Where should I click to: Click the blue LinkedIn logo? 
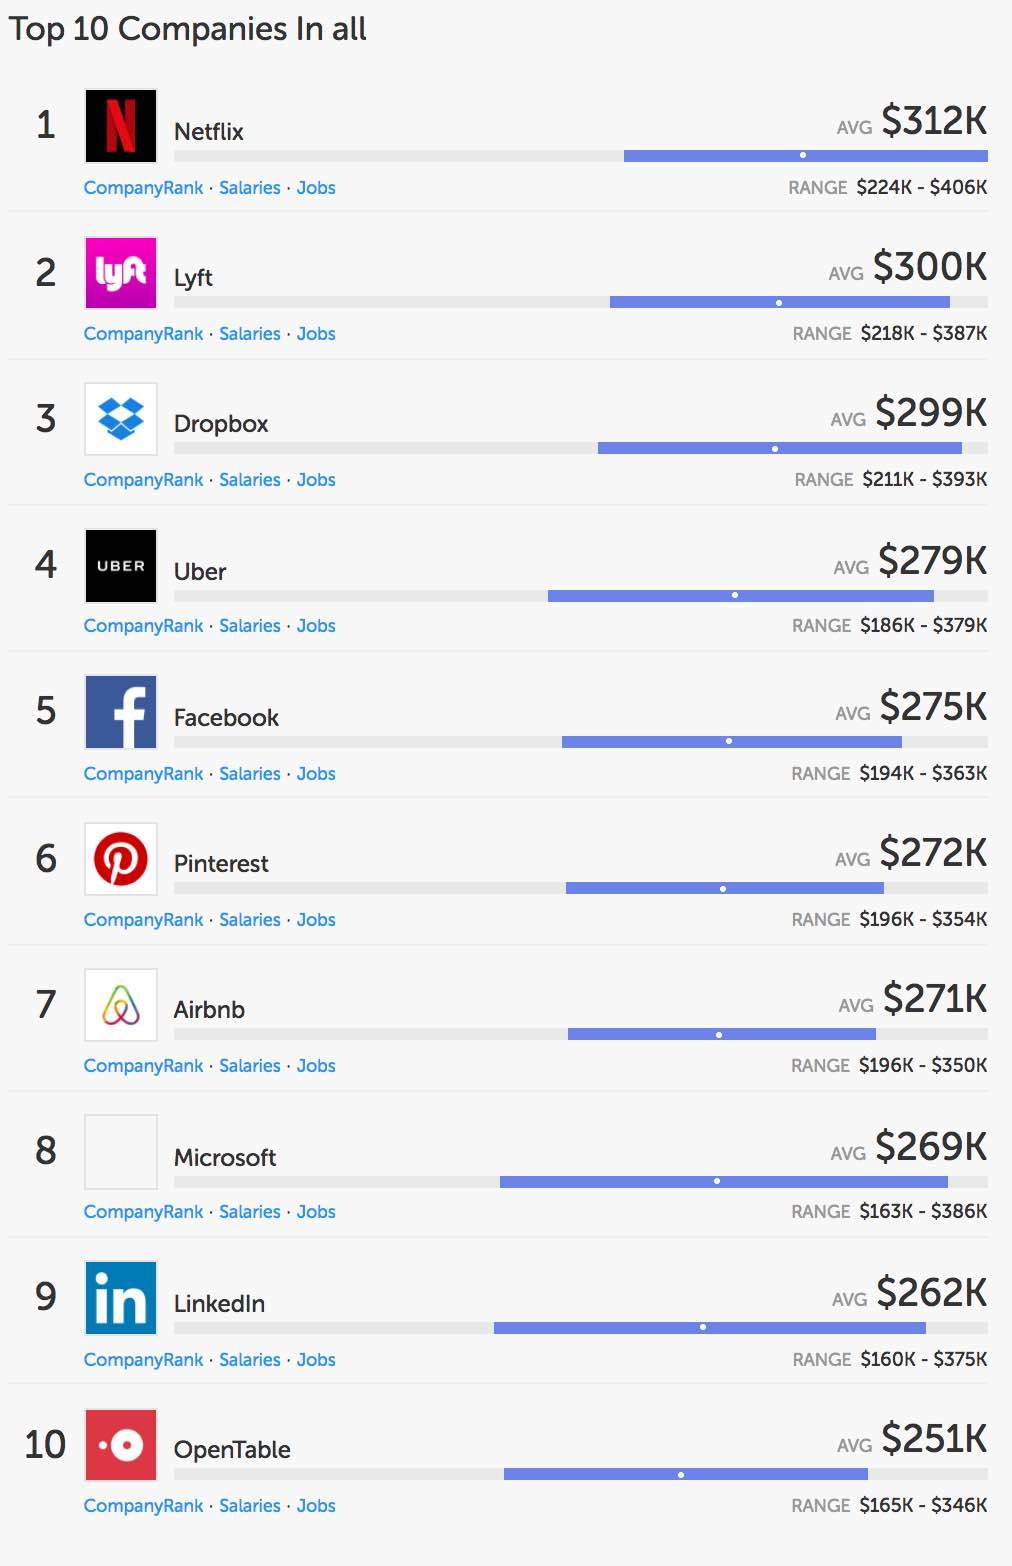[121, 1298]
